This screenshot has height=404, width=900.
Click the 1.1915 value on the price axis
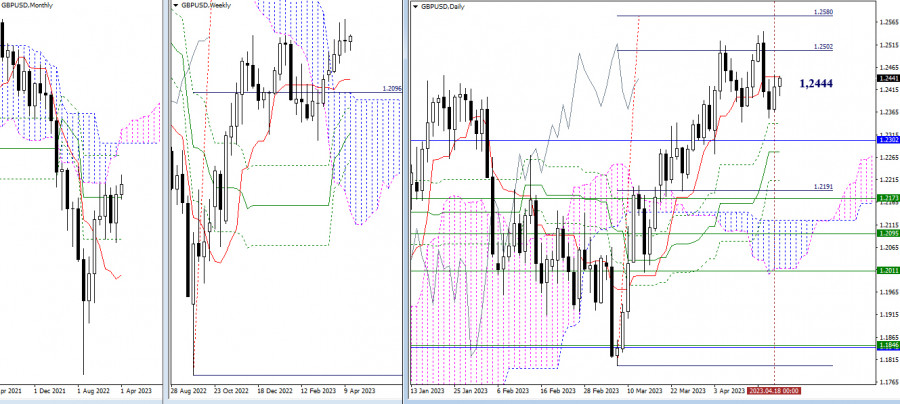coord(889,314)
